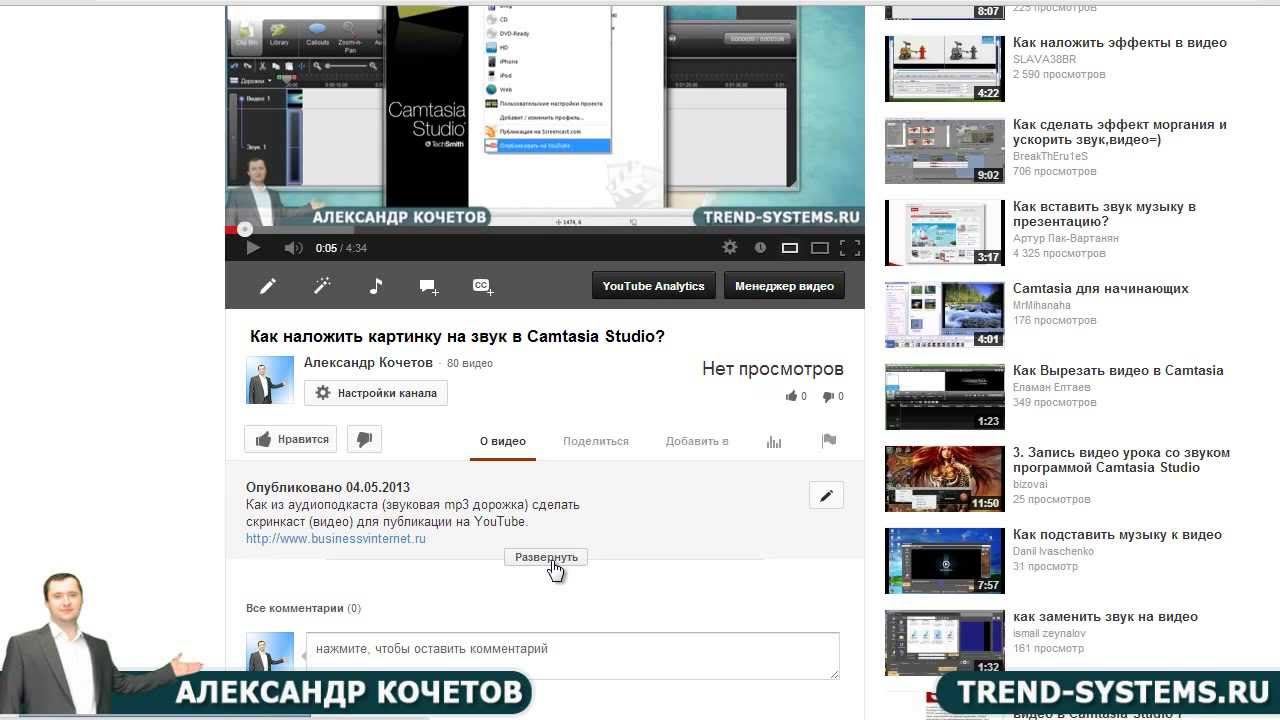Click the 7:57 duration thumbnail

click(x=945, y=560)
